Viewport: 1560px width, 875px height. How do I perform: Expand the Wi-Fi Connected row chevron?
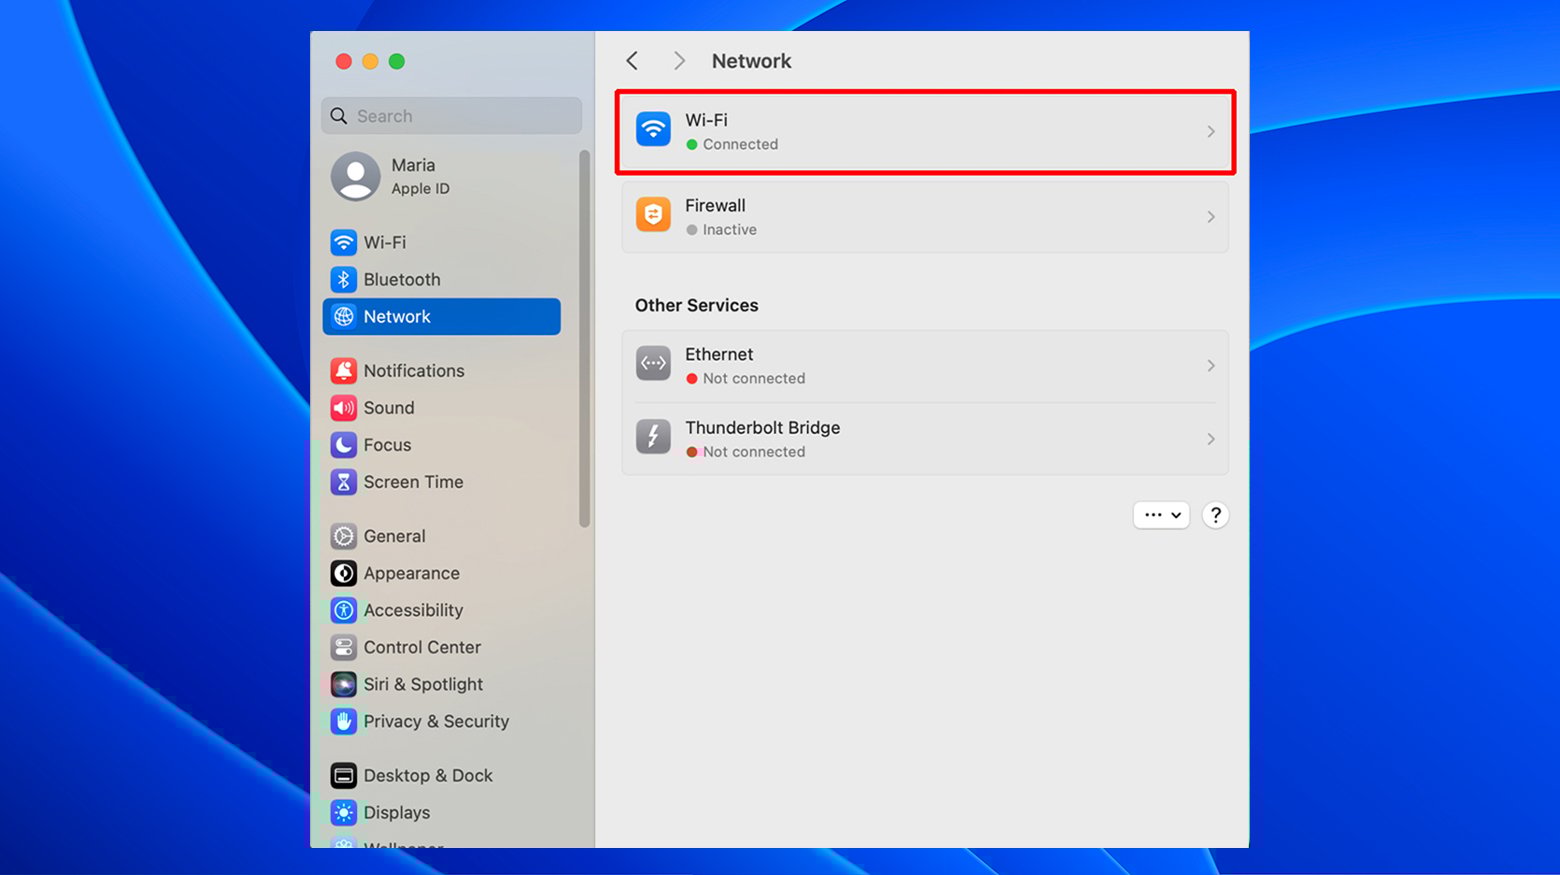coord(1210,132)
